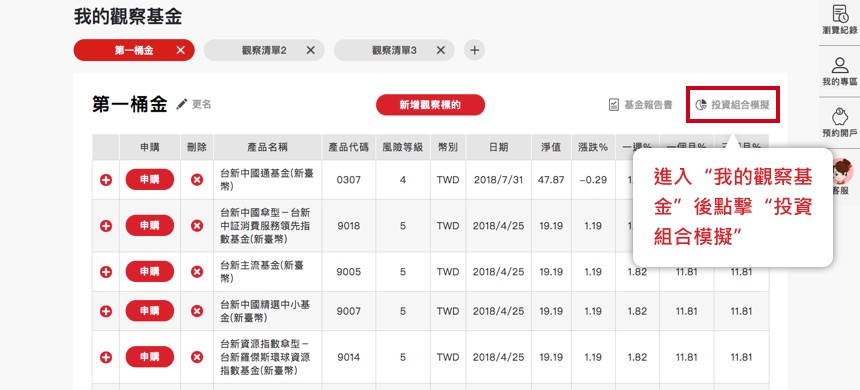Viewport: 860px width, 390px height.
Task: Click 申購 for 台新主流基金
Action: pos(150,272)
